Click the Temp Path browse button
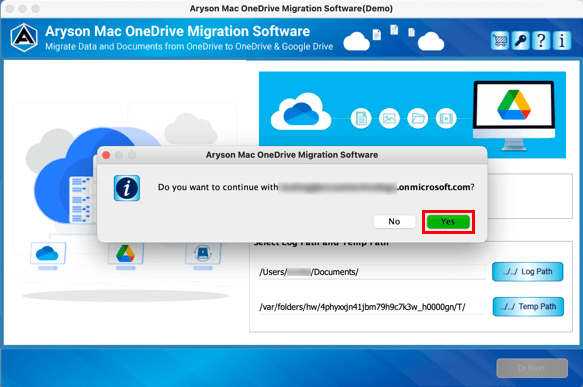The height and width of the screenshot is (387, 583). (528, 307)
